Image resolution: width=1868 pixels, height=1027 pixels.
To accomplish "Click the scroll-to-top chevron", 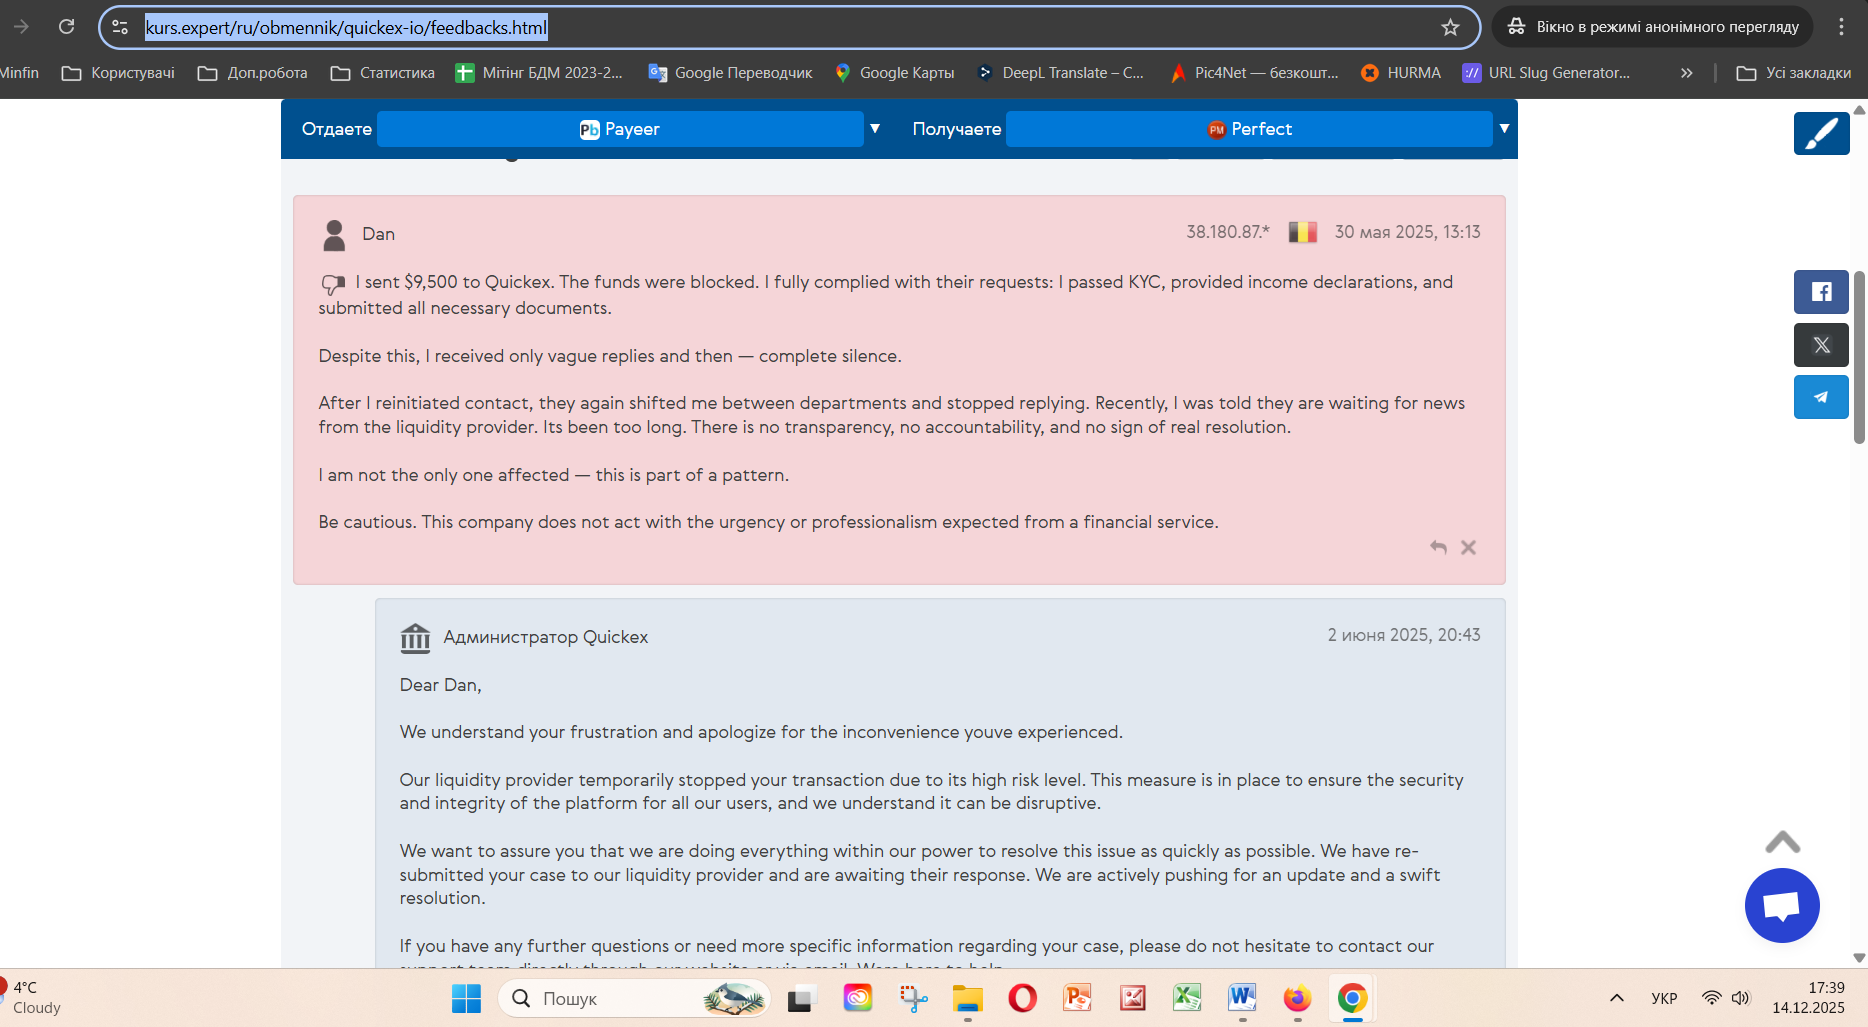I will pyautogui.click(x=1782, y=842).
